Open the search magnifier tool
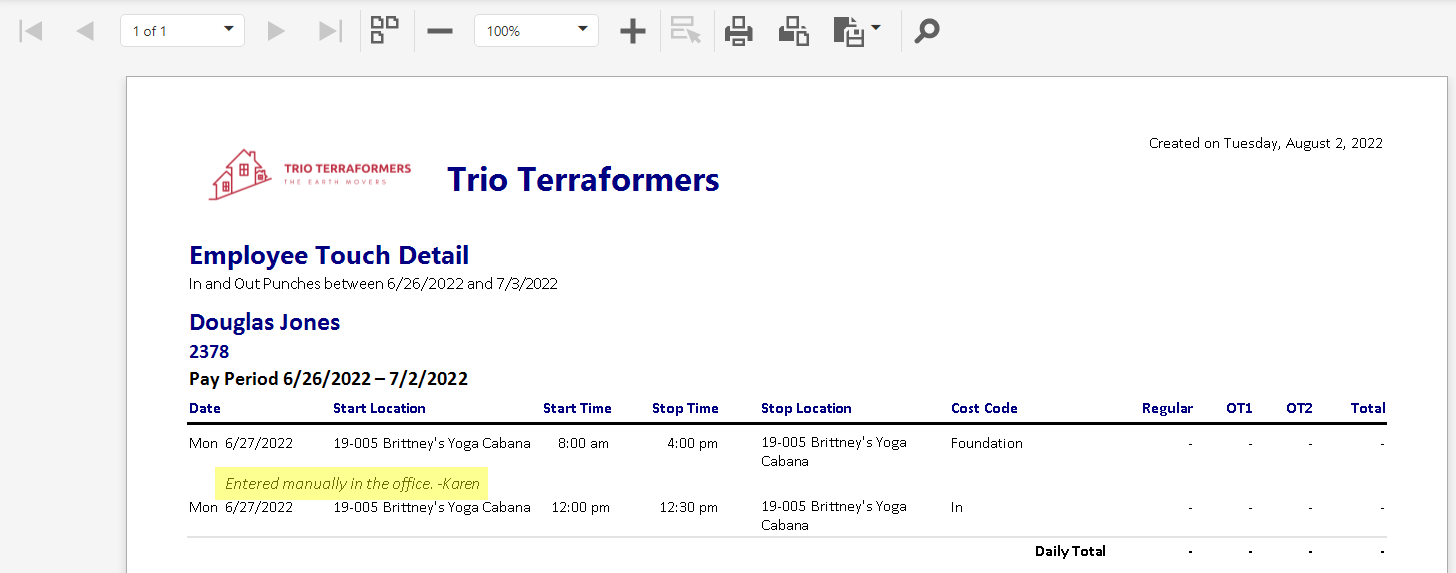This screenshot has width=1456, height=573. tap(927, 31)
